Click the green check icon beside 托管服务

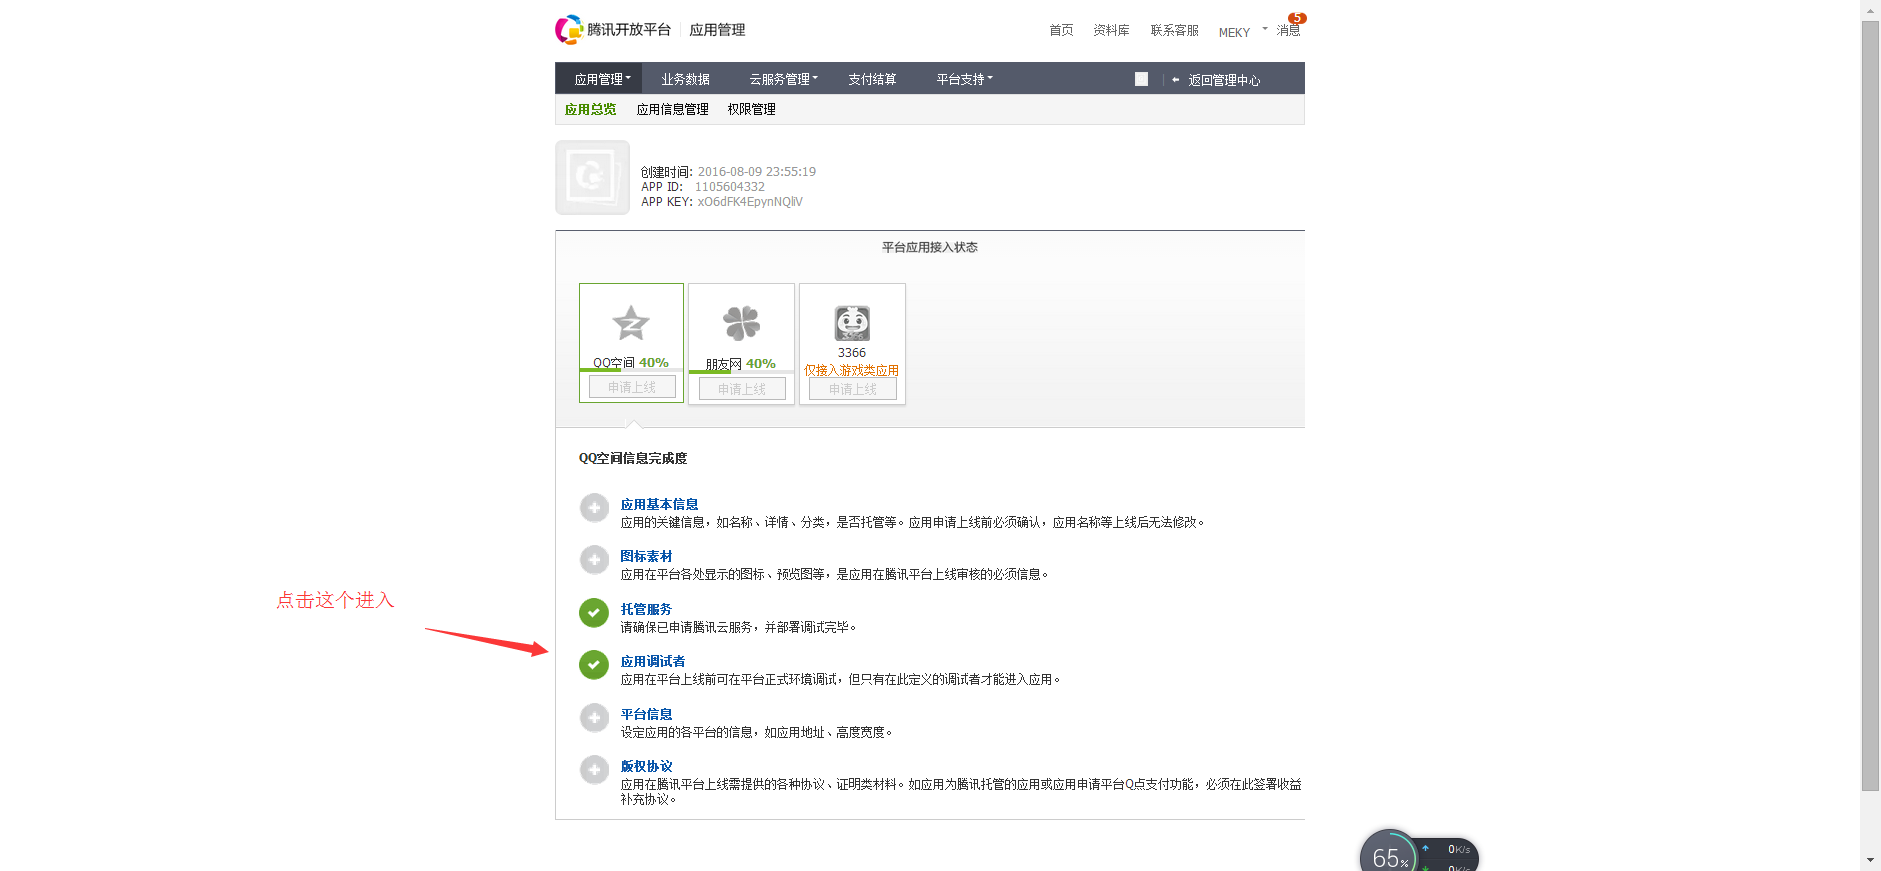coord(594,613)
